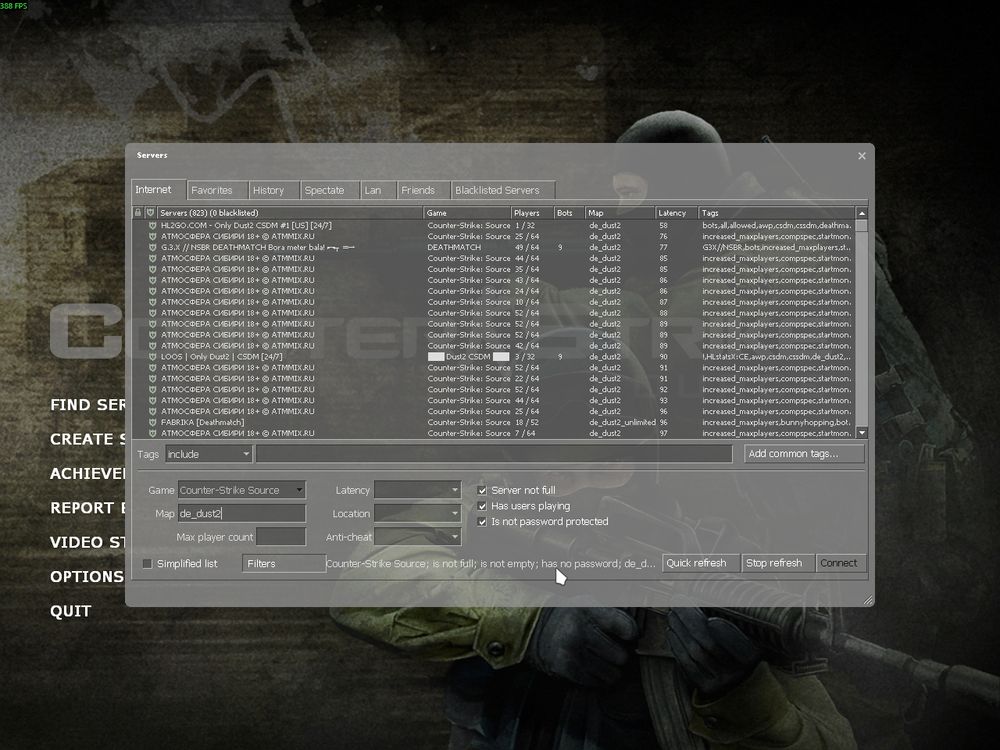Click the shield icon on the HL2GO.COM row

[152, 225]
